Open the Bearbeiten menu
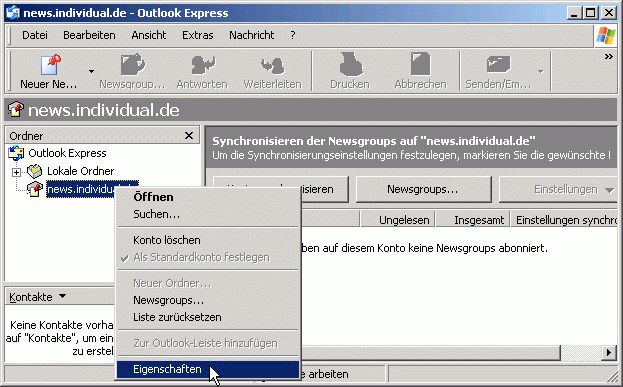 89,35
